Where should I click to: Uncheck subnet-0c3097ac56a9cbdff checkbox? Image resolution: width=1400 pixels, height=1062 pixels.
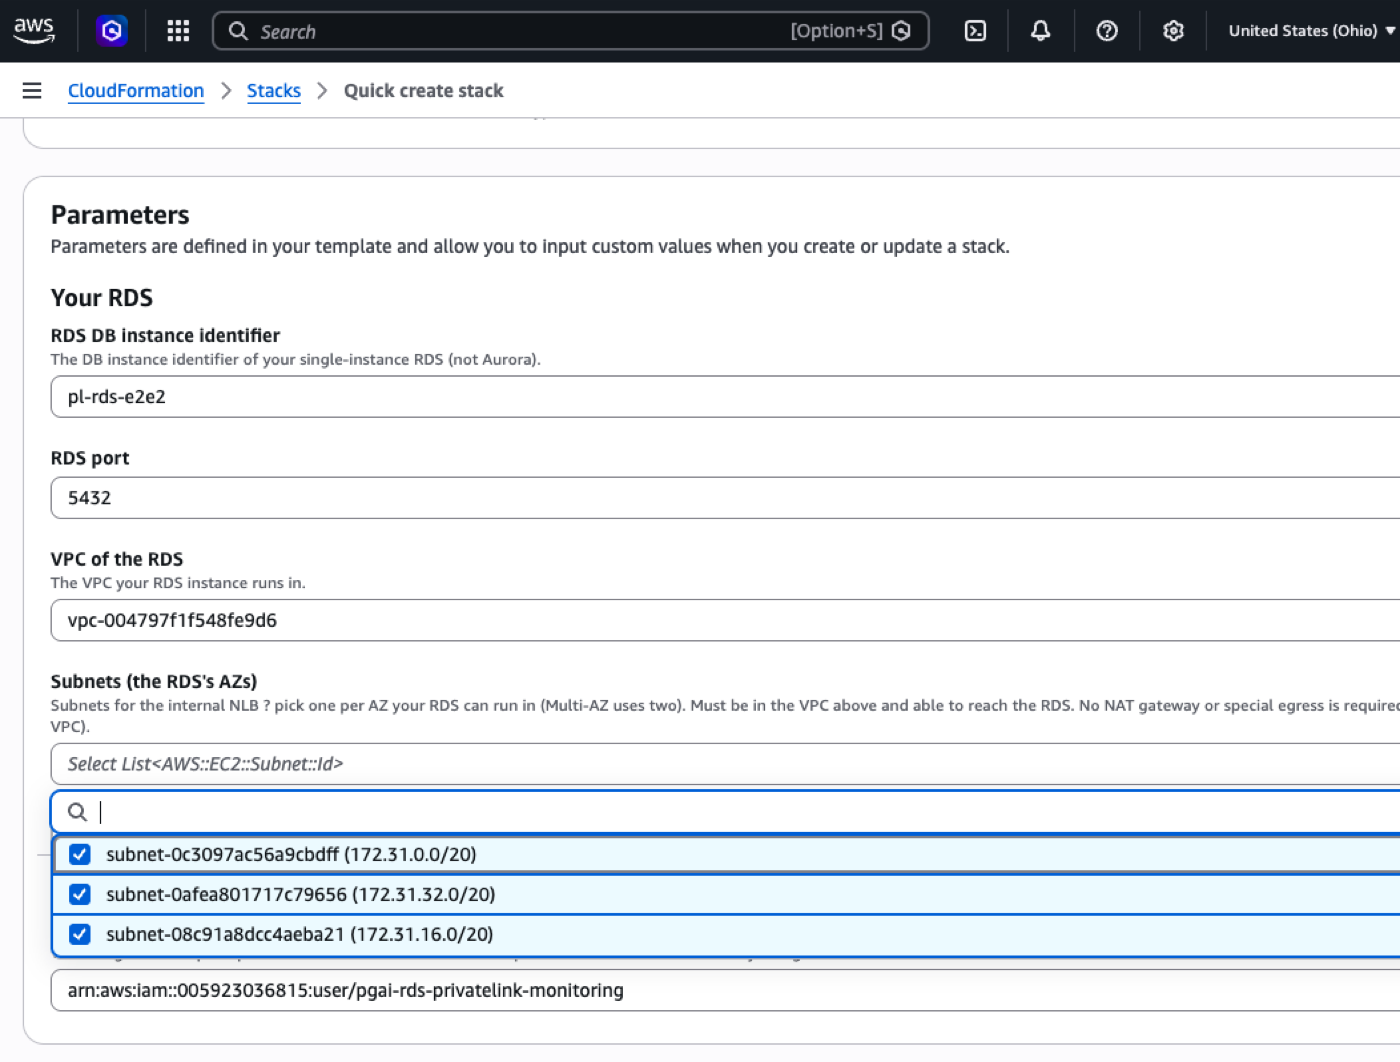(80, 854)
